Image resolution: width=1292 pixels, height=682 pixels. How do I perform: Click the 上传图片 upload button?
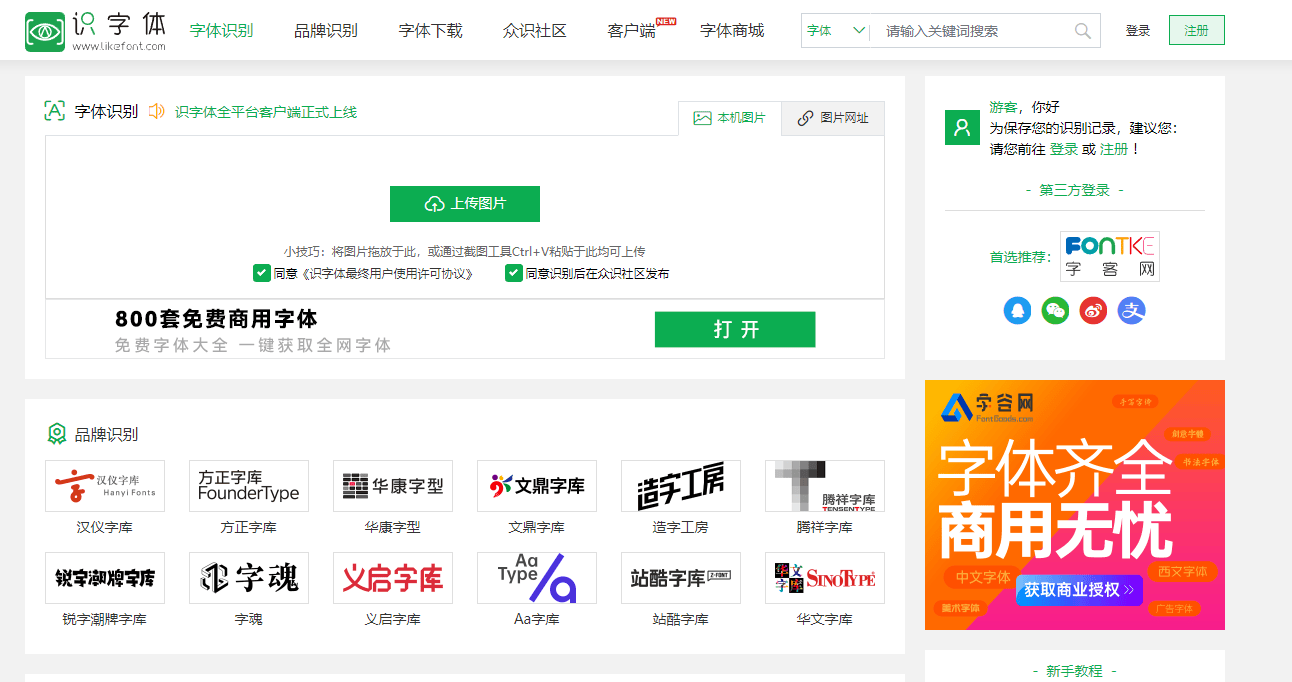(464, 203)
